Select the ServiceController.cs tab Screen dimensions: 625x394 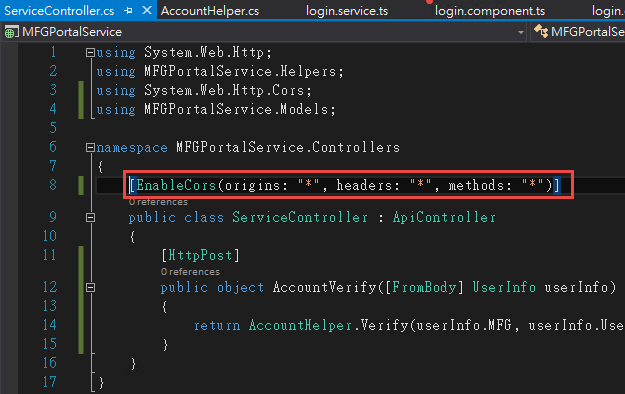pyautogui.click(x=59, y=11)
